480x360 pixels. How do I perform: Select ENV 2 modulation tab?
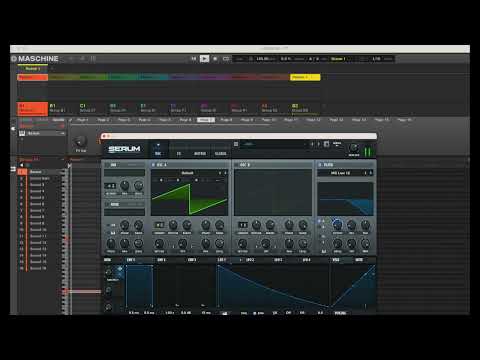(x=161, y=260)
